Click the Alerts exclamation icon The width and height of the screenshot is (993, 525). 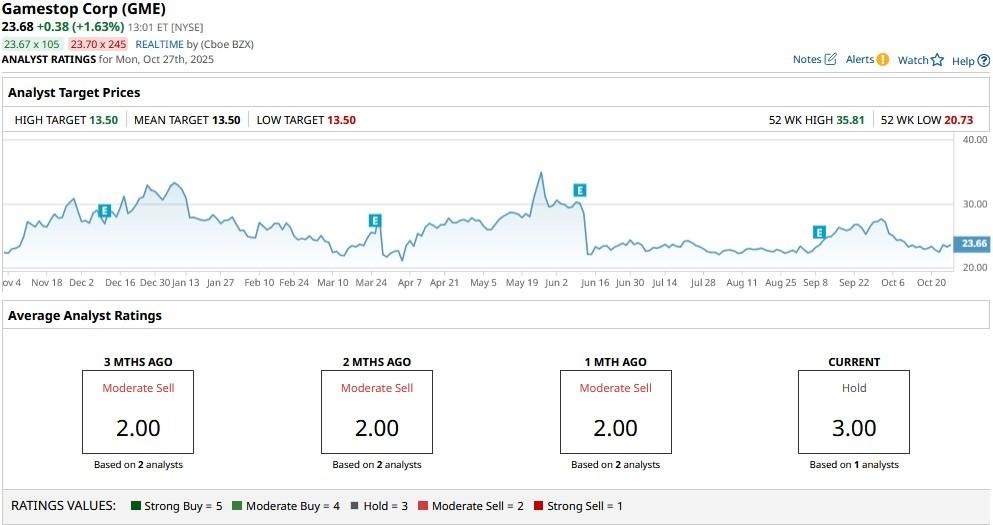[x=883, y=60]
